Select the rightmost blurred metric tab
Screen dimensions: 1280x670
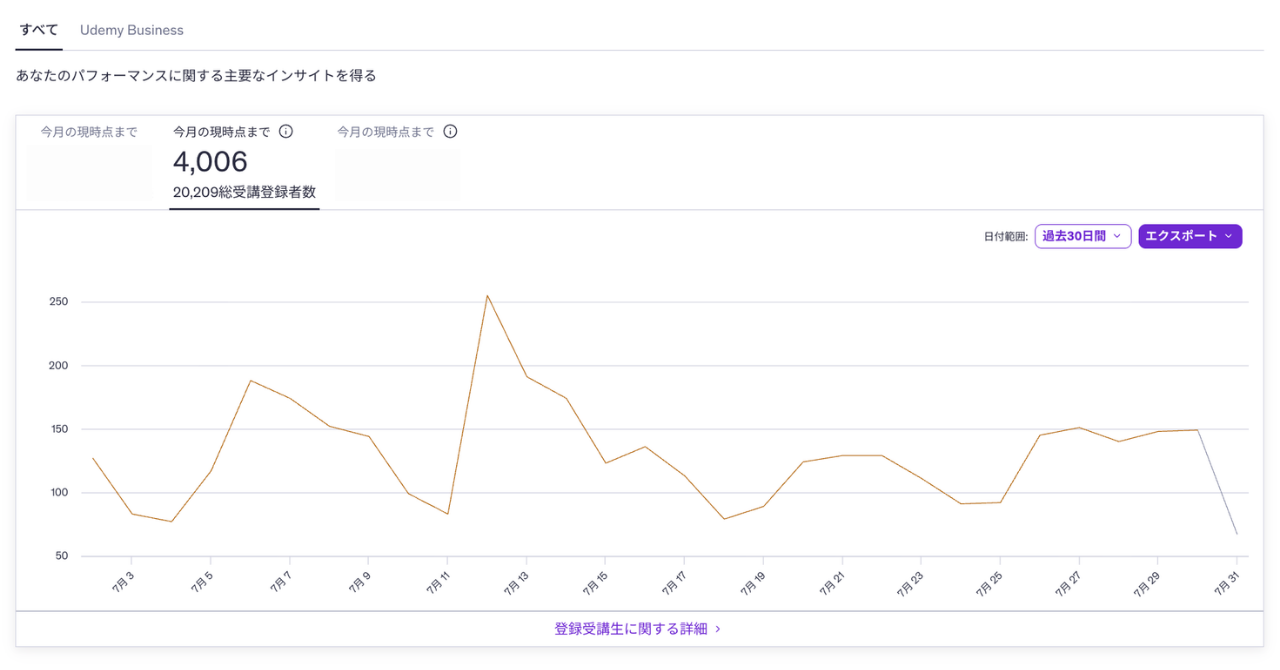(397, 162)
